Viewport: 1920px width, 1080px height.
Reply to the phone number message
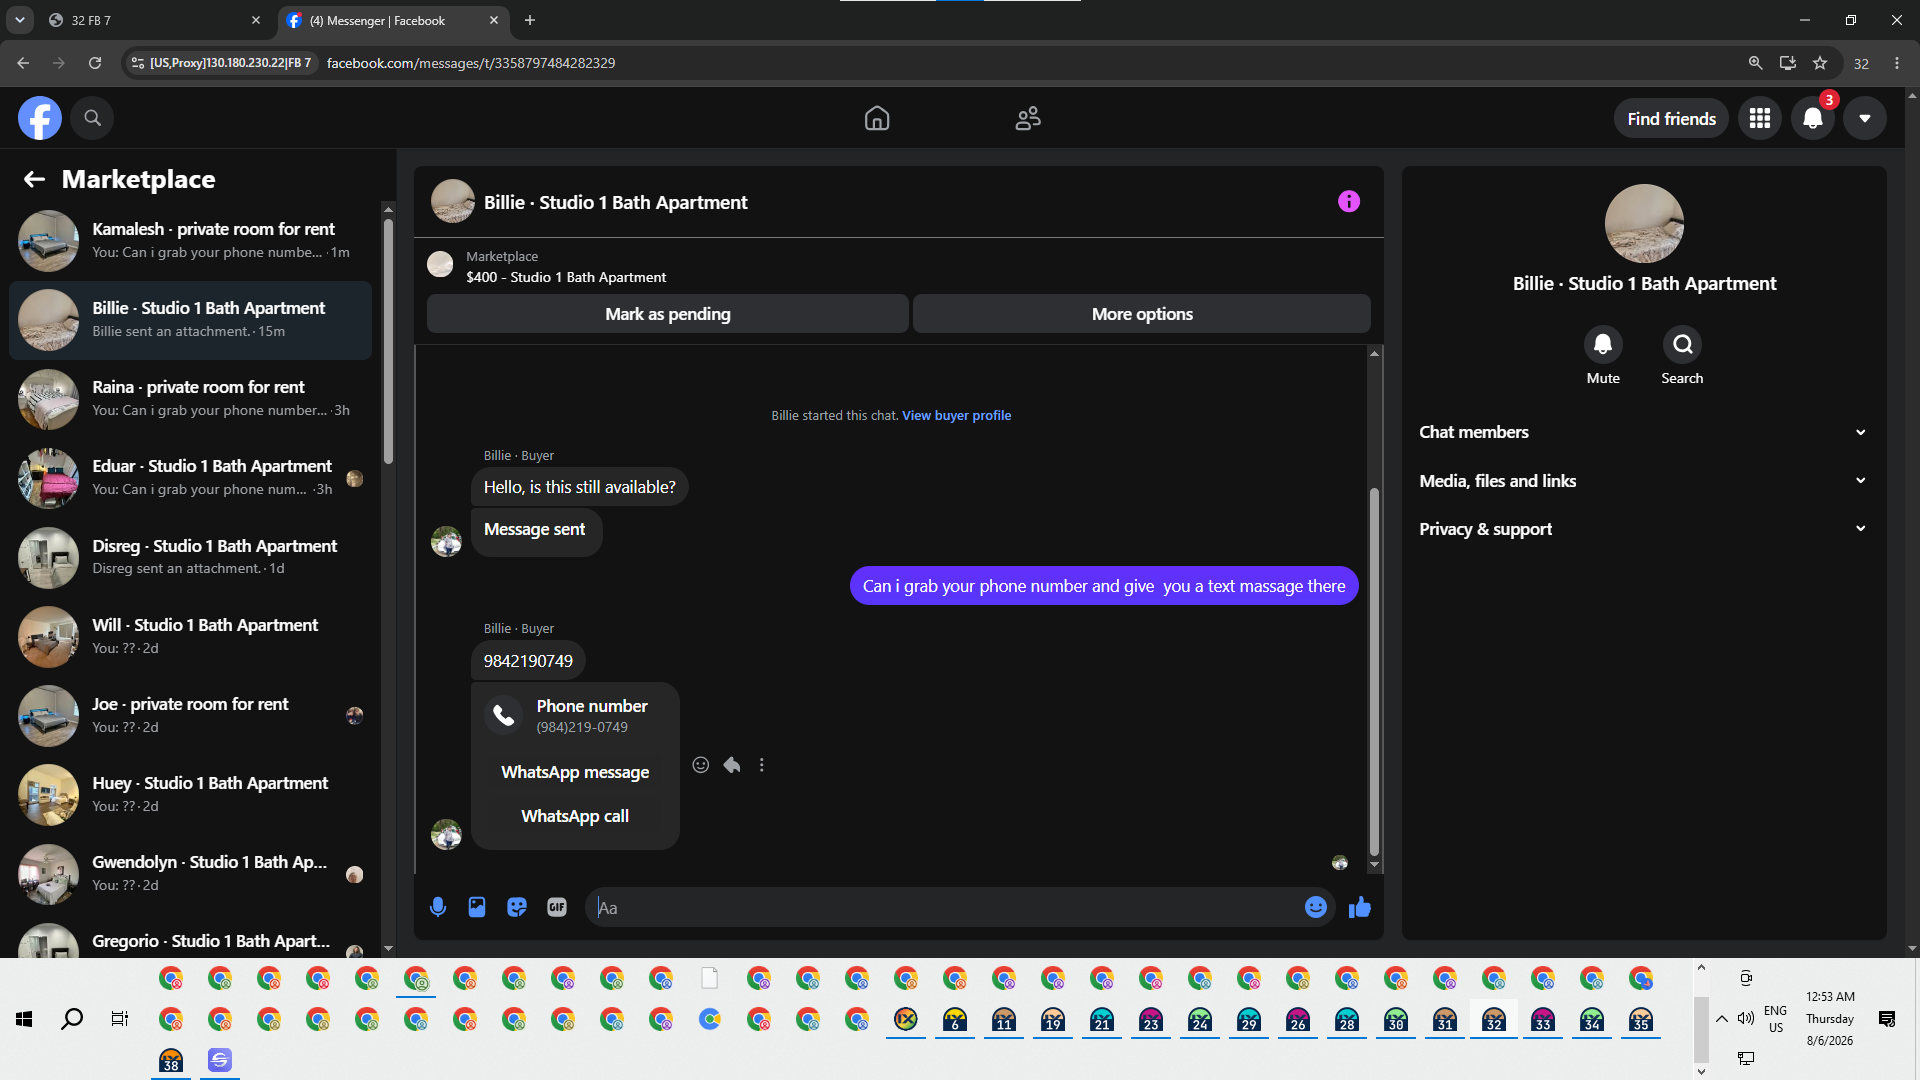(732, 765)
